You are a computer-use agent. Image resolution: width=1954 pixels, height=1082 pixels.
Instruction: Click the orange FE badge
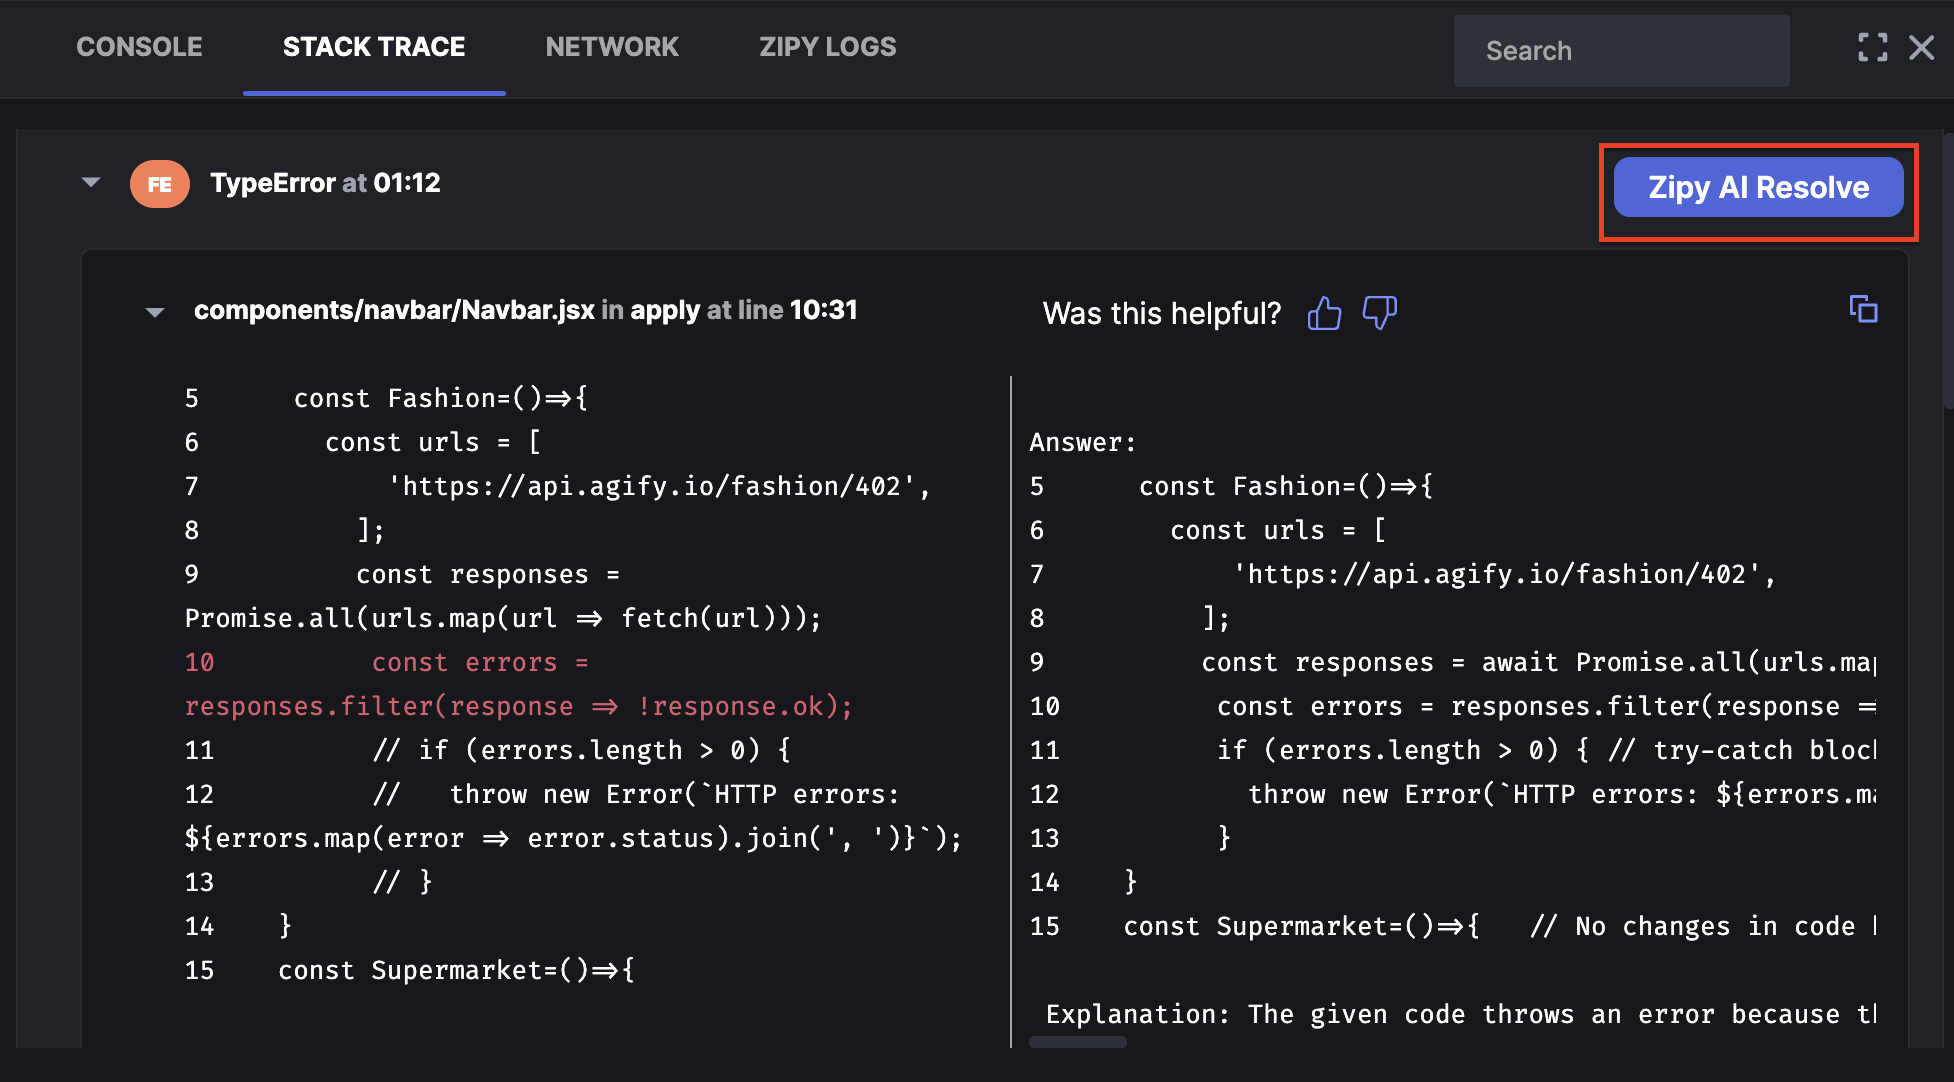[x=159, y=184]
